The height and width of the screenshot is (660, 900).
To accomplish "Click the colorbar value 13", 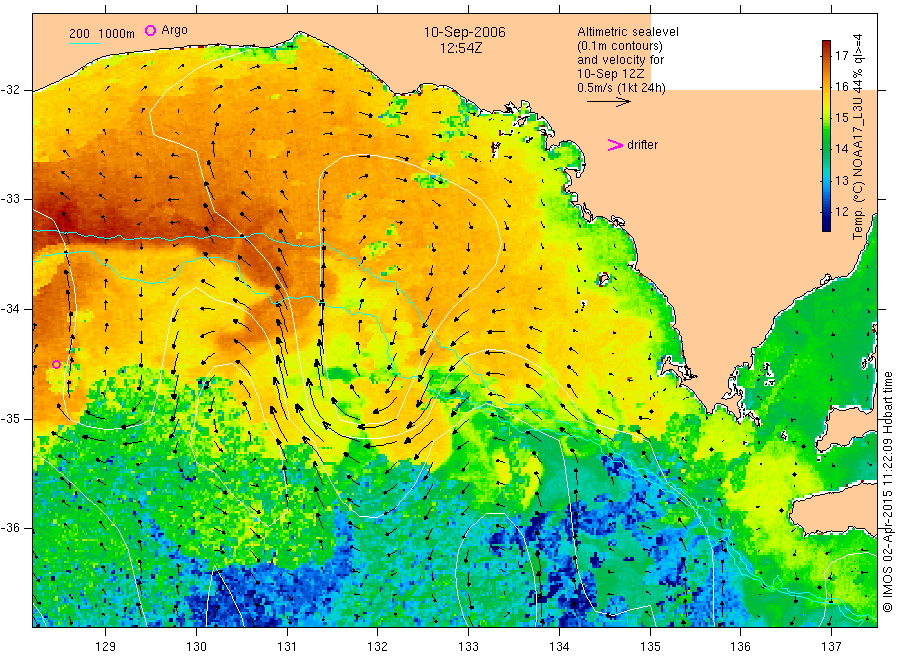I will (841, 180).
